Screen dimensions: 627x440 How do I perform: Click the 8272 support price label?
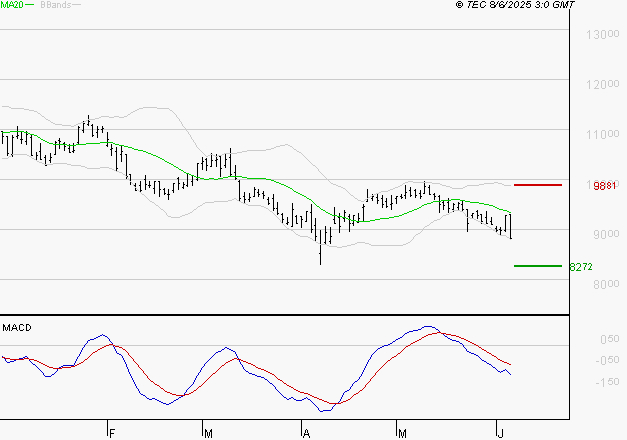(581, 267)
